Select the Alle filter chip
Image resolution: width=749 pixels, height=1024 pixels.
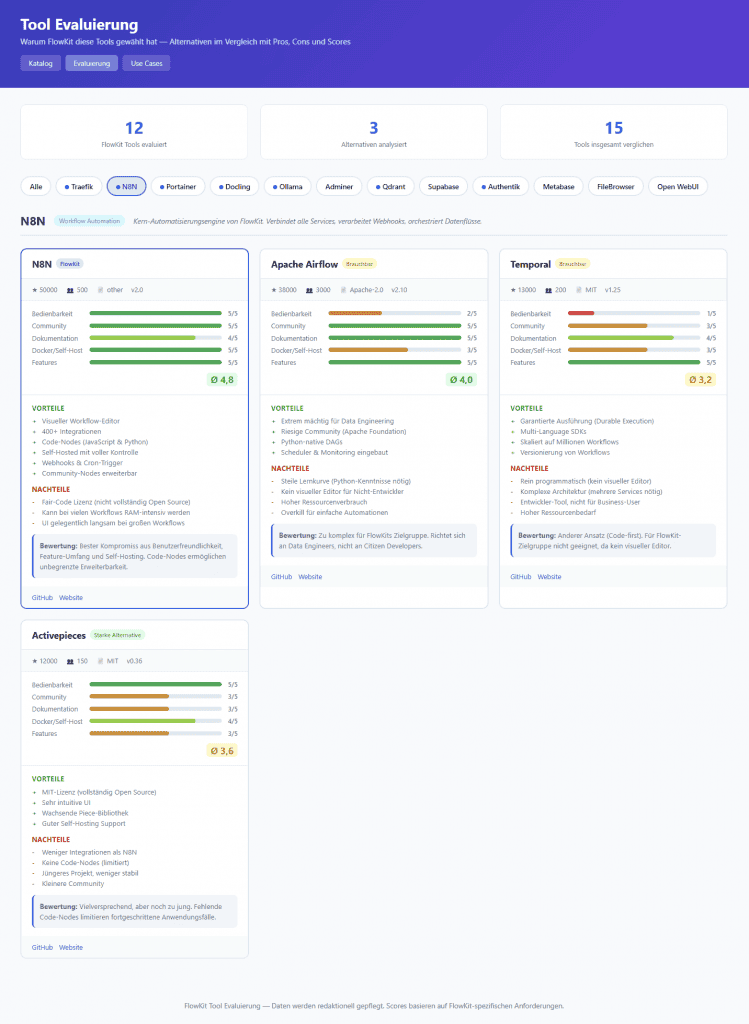[x=36, y=186]
